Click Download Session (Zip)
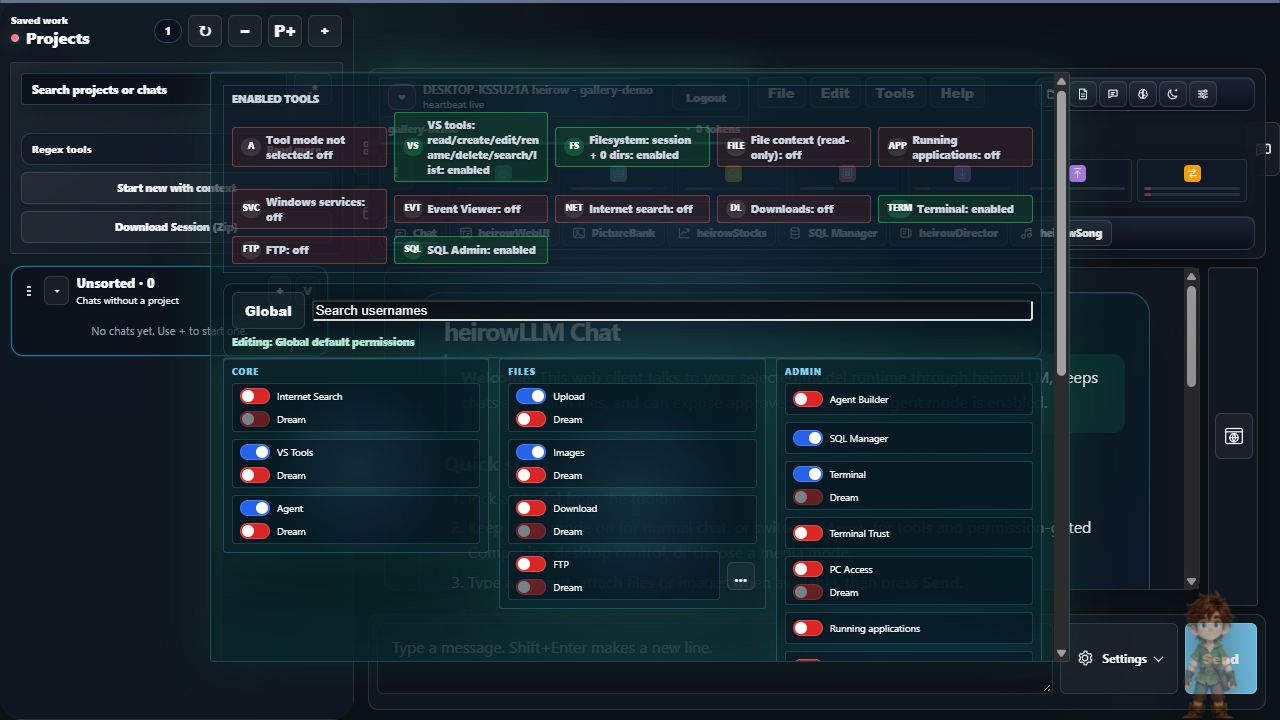1280x720 pixels. 176,227
